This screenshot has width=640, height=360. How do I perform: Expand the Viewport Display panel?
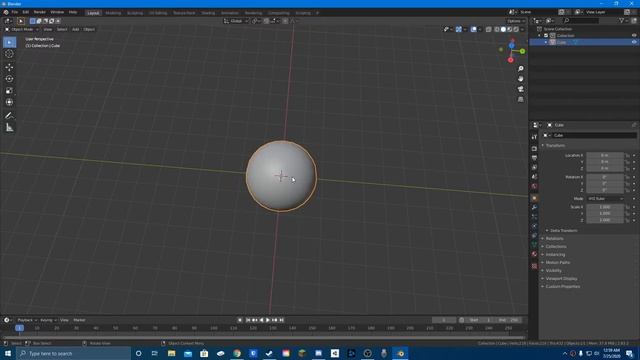point(560,279)
